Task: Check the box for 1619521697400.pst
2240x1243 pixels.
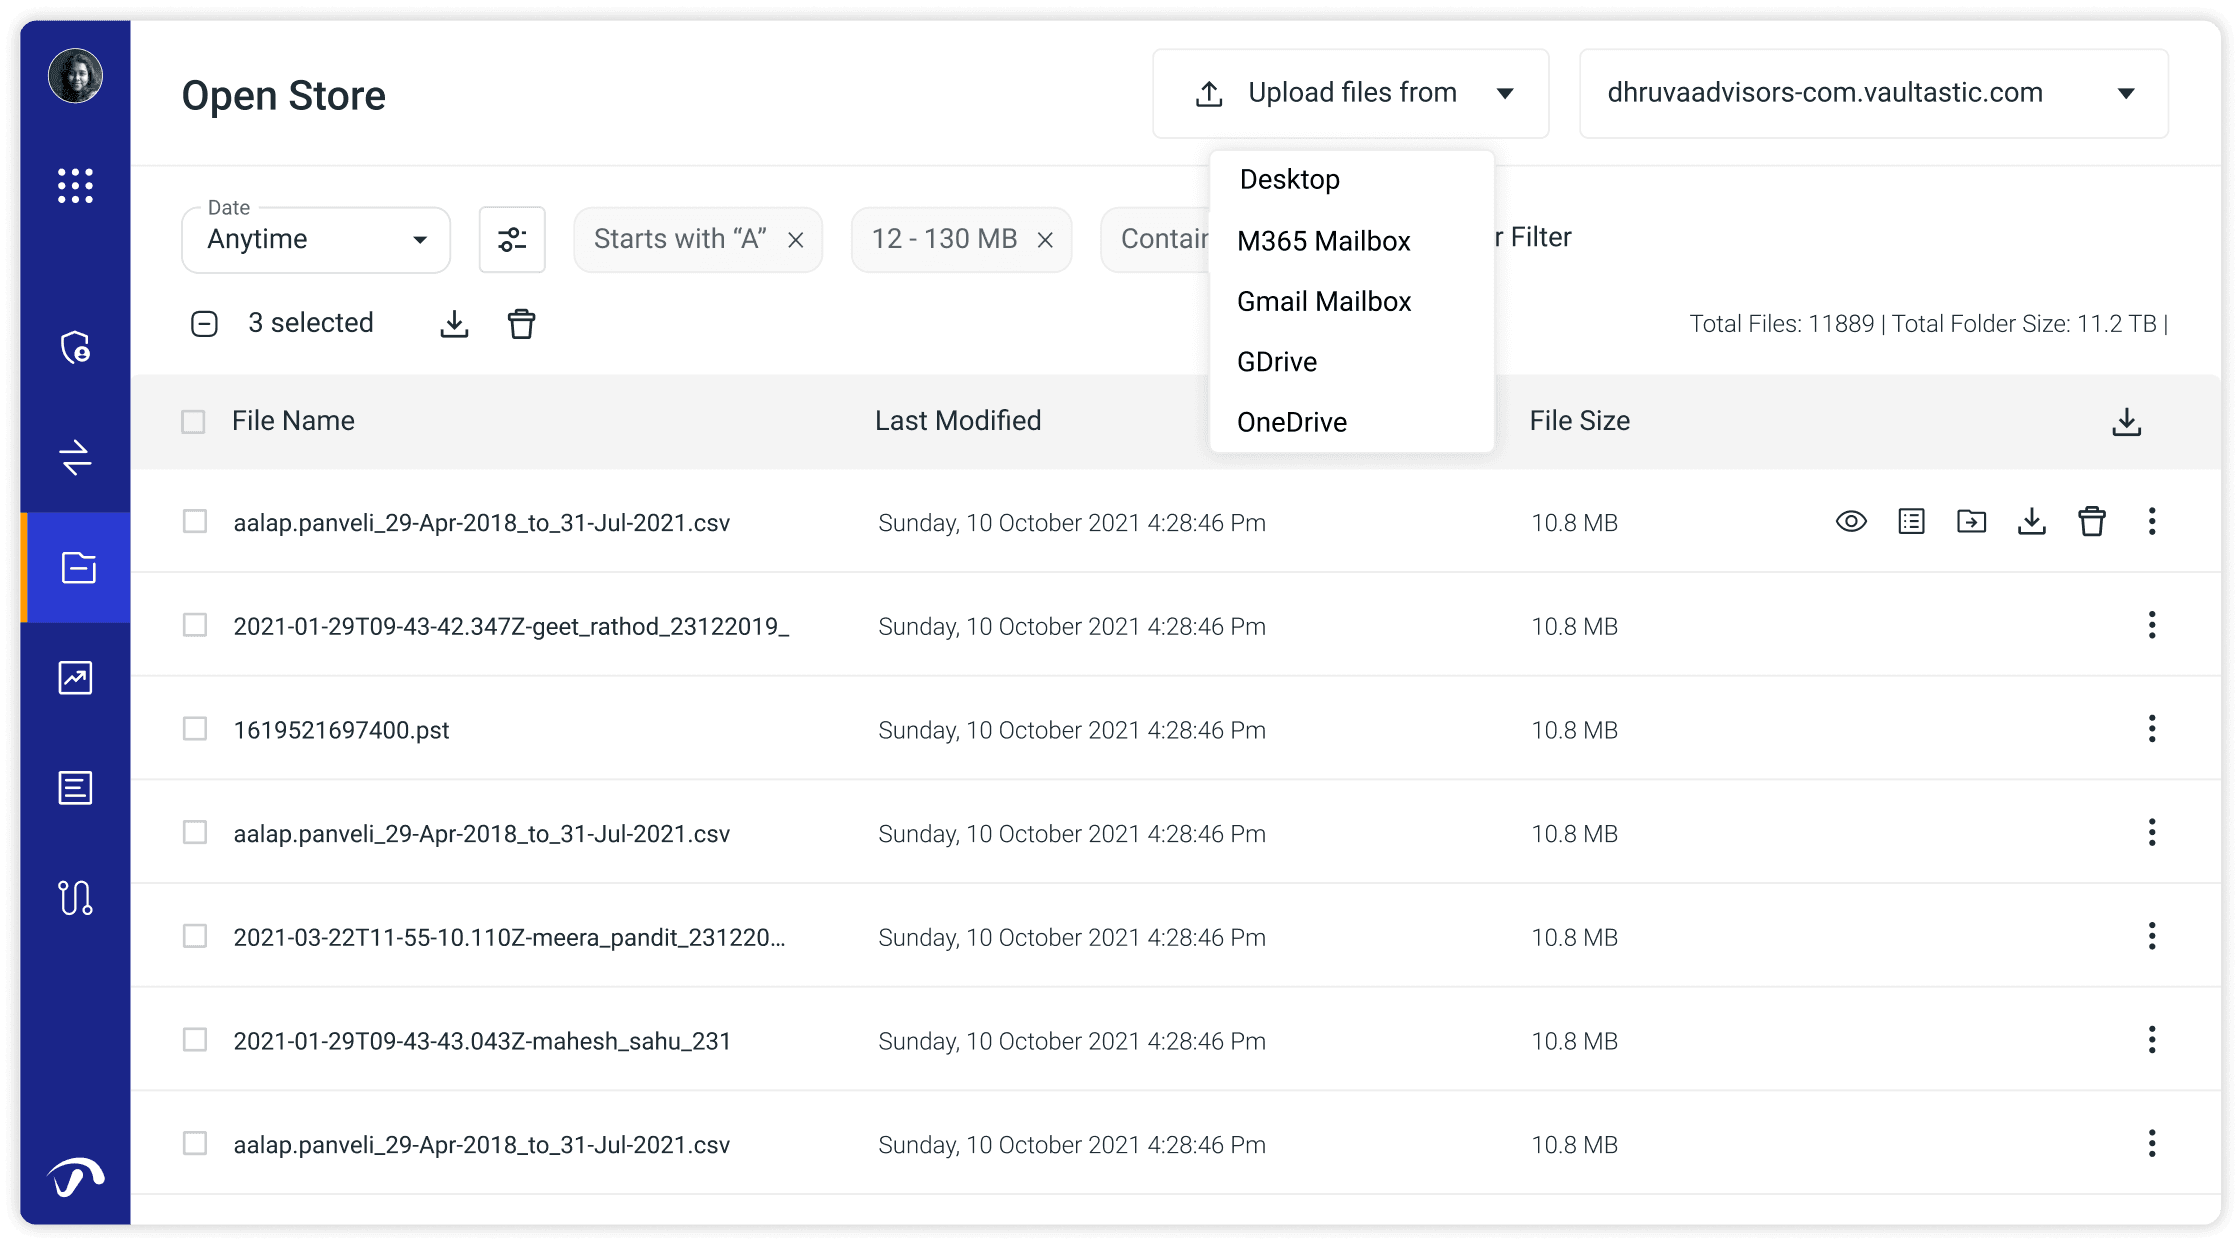Action: 195,729
